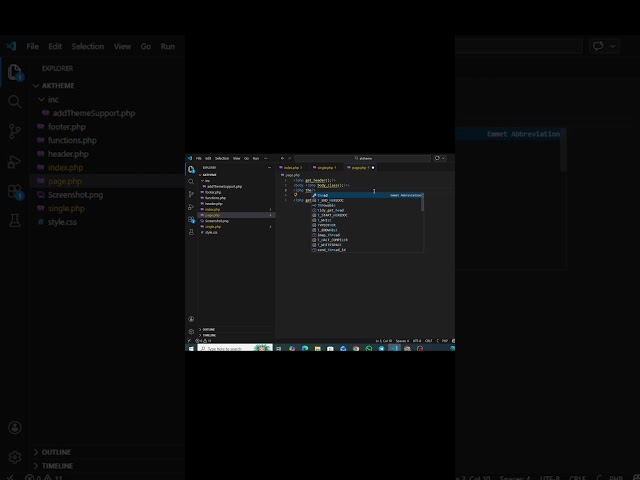Image resolution: width=640 pixels, height=480 pixels.
Task: Go forward with the title bar arrow
Action: (289, 158)
